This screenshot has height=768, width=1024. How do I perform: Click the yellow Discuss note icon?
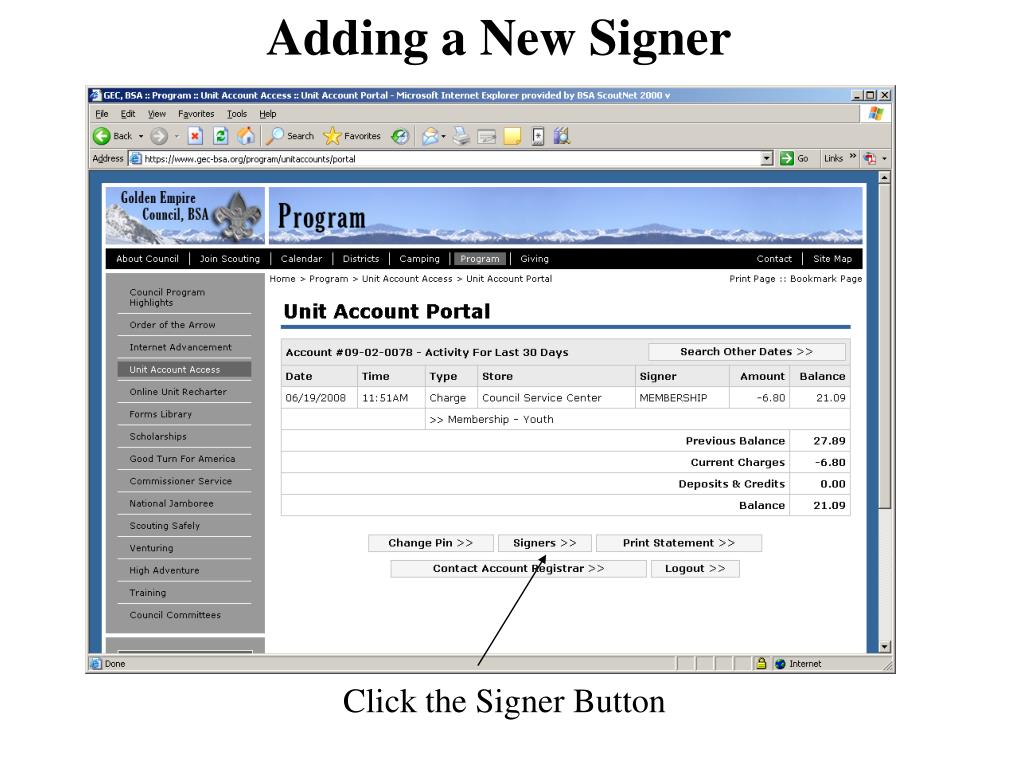(x=513, y=136)
